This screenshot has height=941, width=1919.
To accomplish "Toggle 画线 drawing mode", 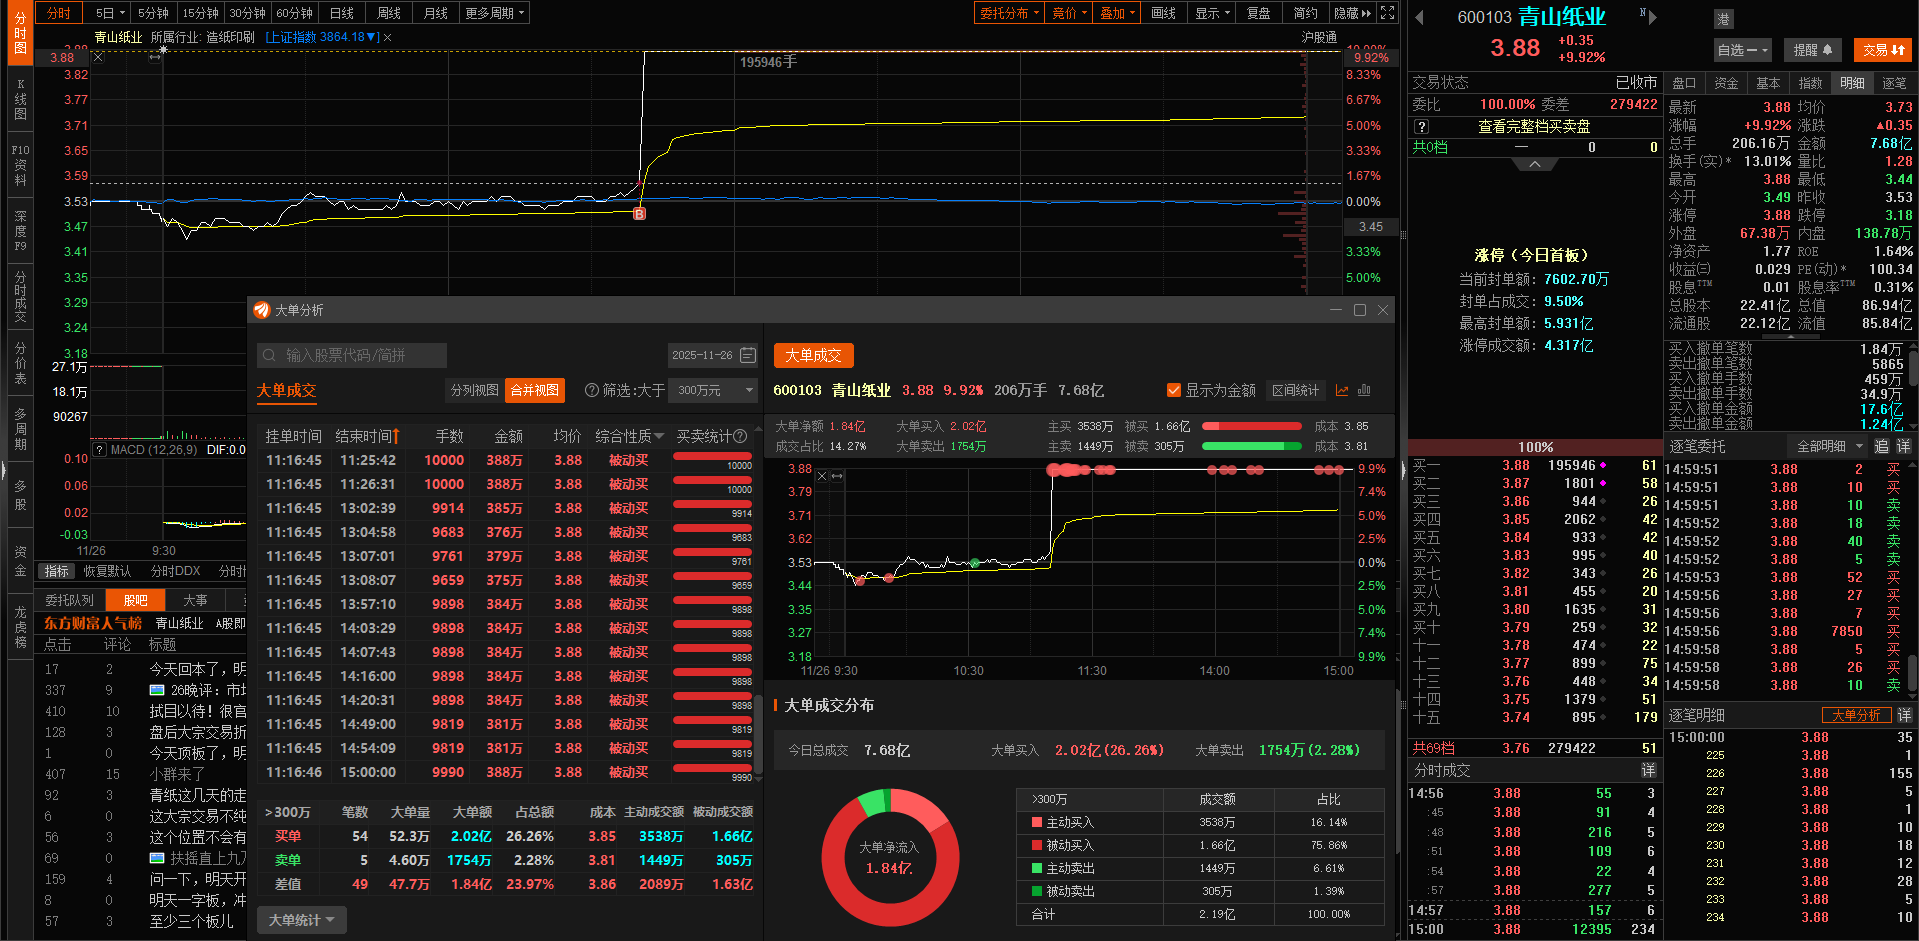I will tap(1163, 13).
